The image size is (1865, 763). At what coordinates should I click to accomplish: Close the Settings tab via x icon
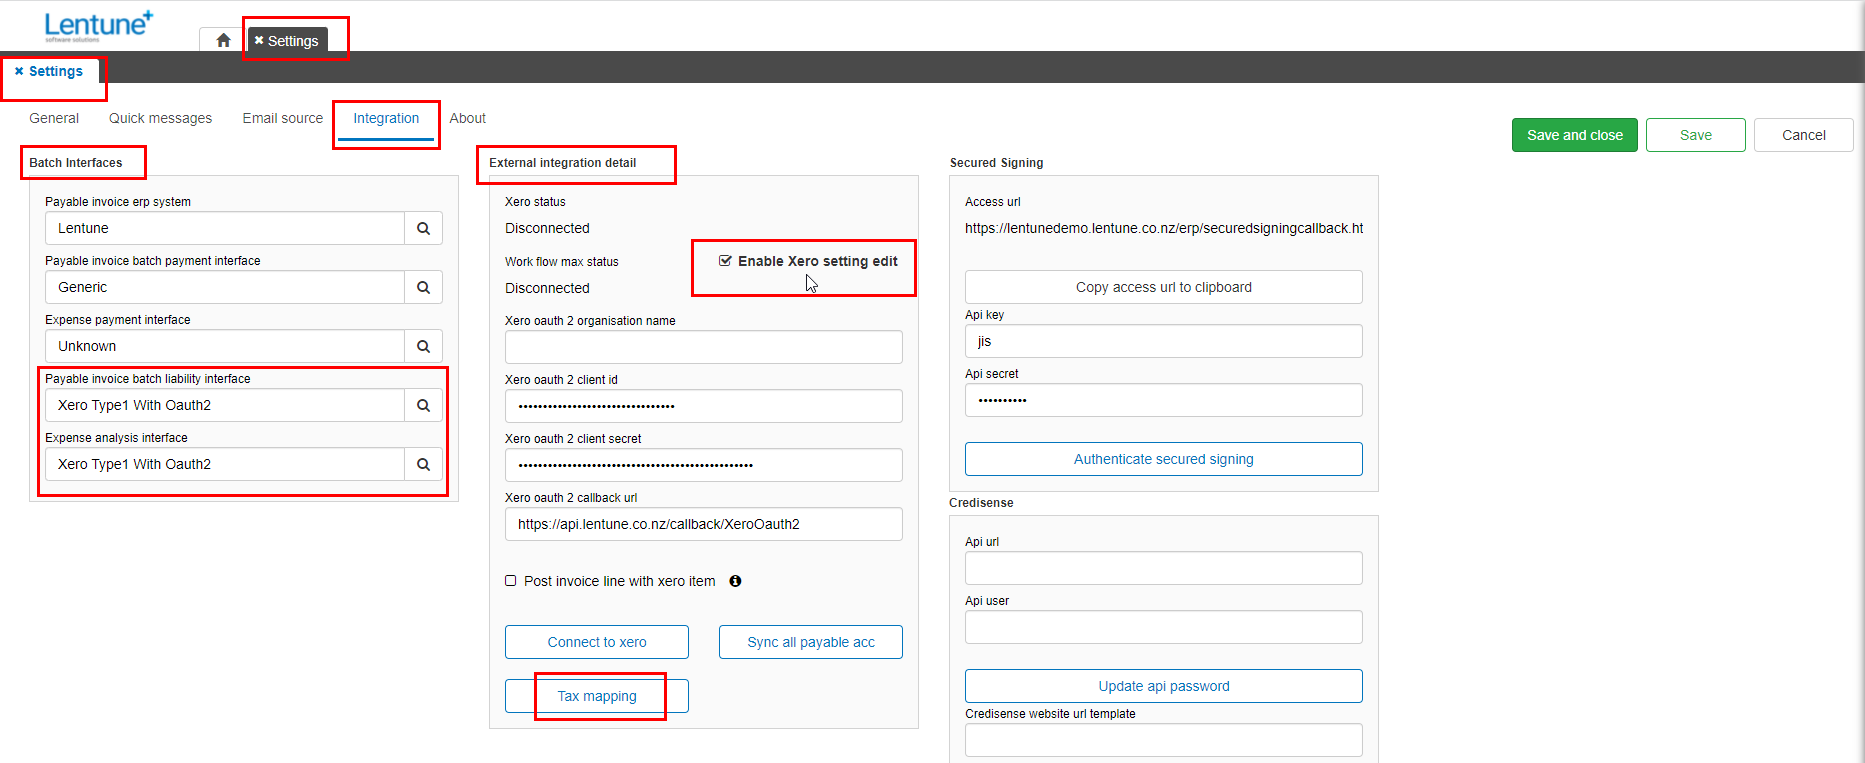pyautogui.click(x=259, y=41)
